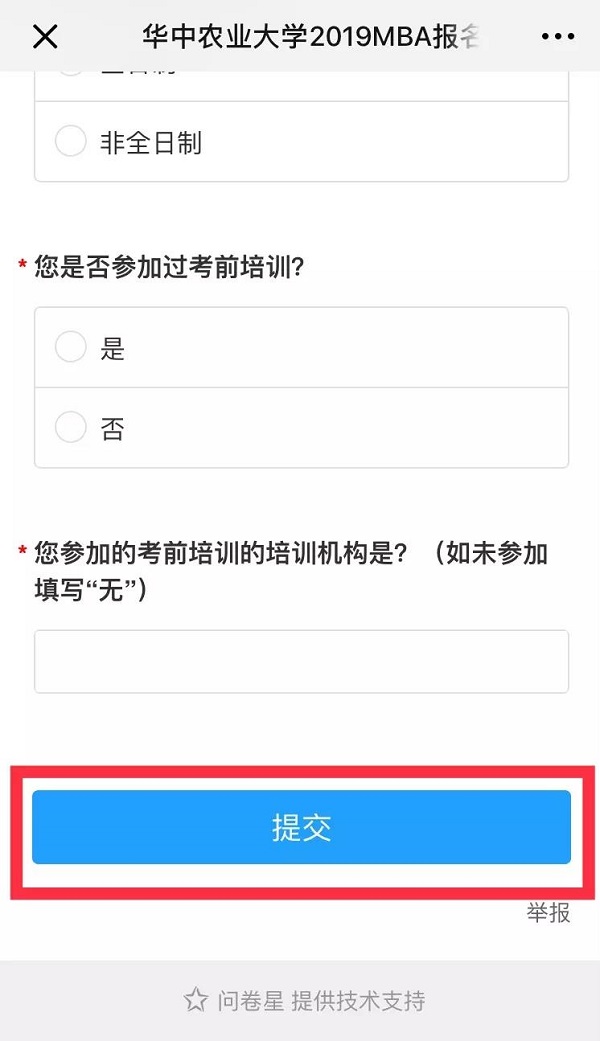Close the survey page with the X icon
This screenshot has width=600, height=1041.
pos(46,37)
